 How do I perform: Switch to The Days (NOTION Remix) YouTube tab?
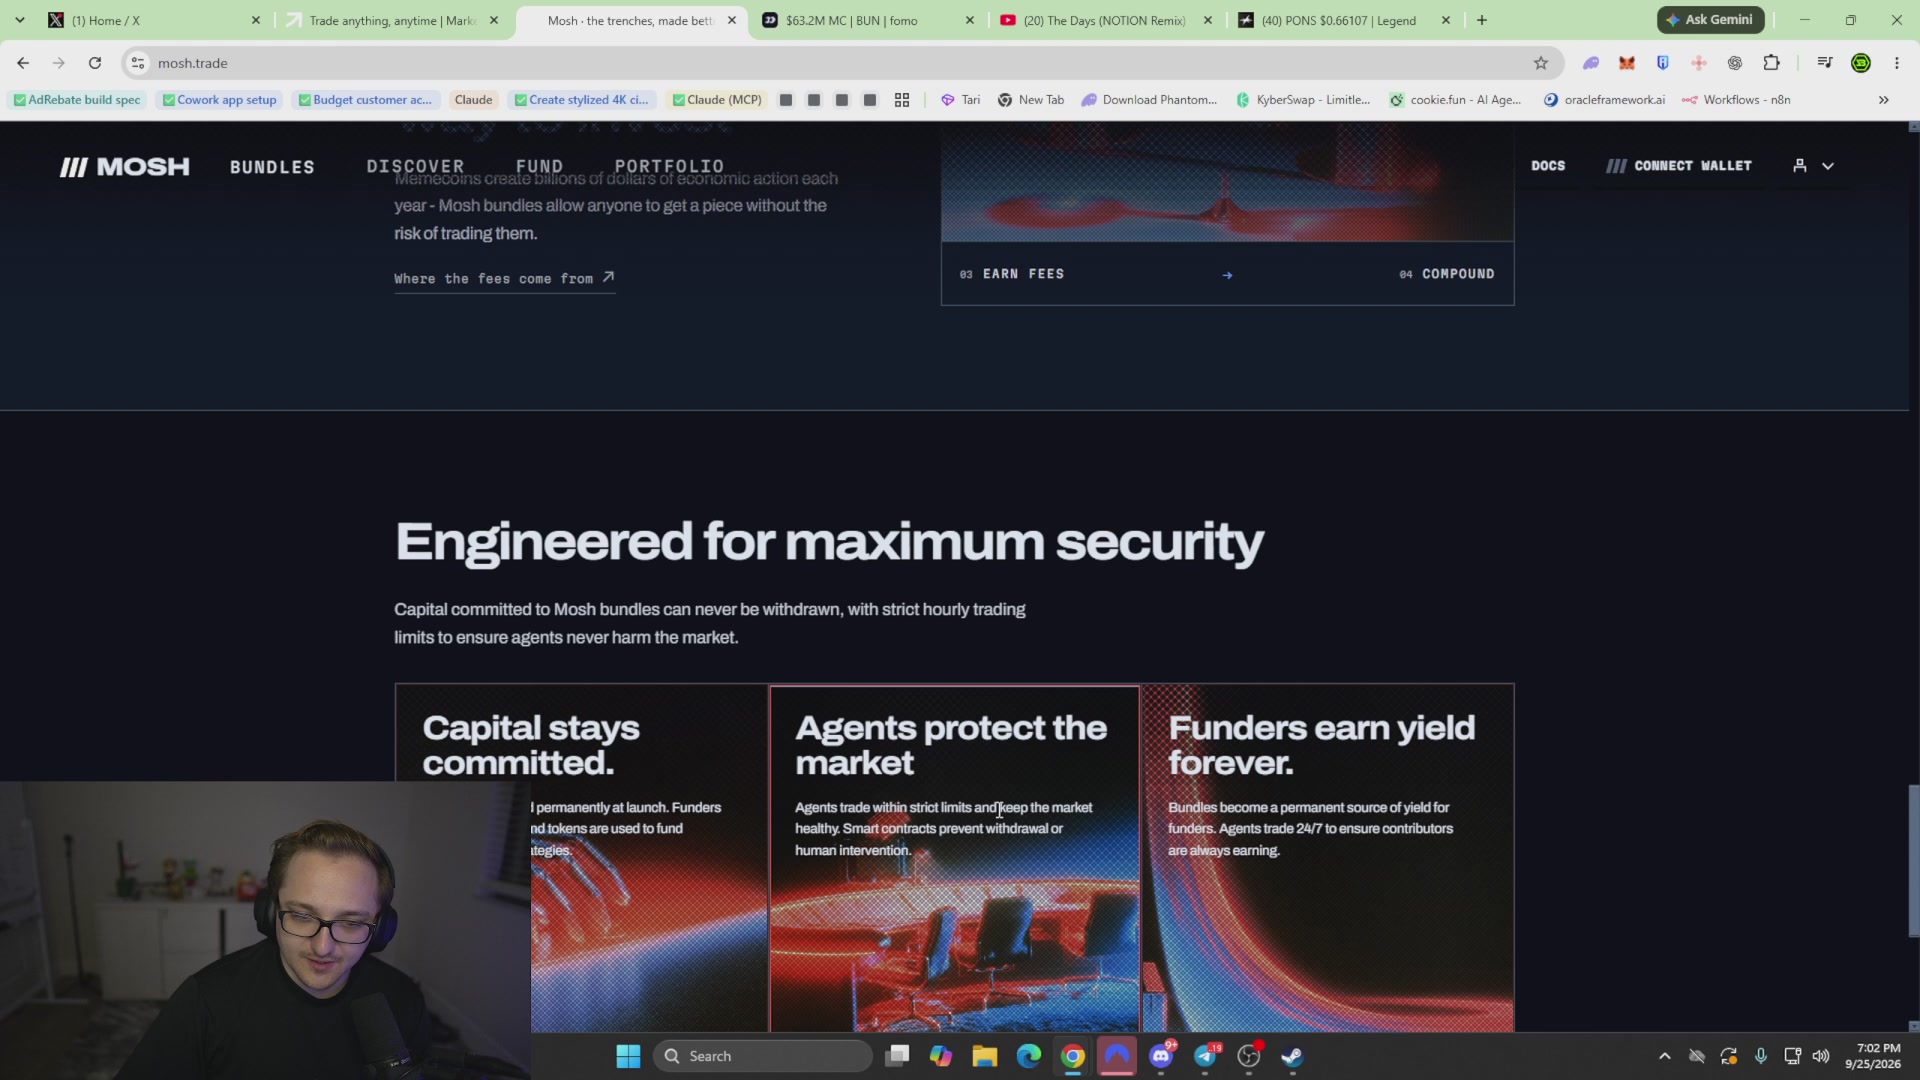(1104, 20)
